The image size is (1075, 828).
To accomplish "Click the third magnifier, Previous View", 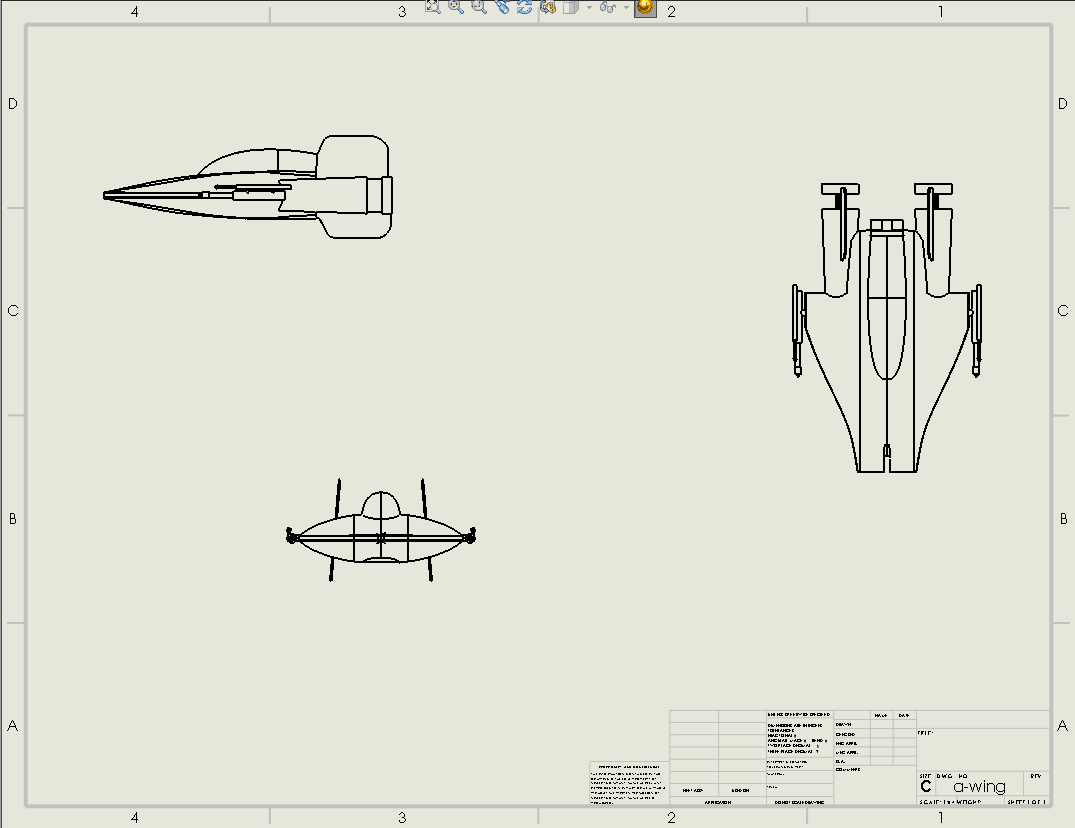I will 479,7.
